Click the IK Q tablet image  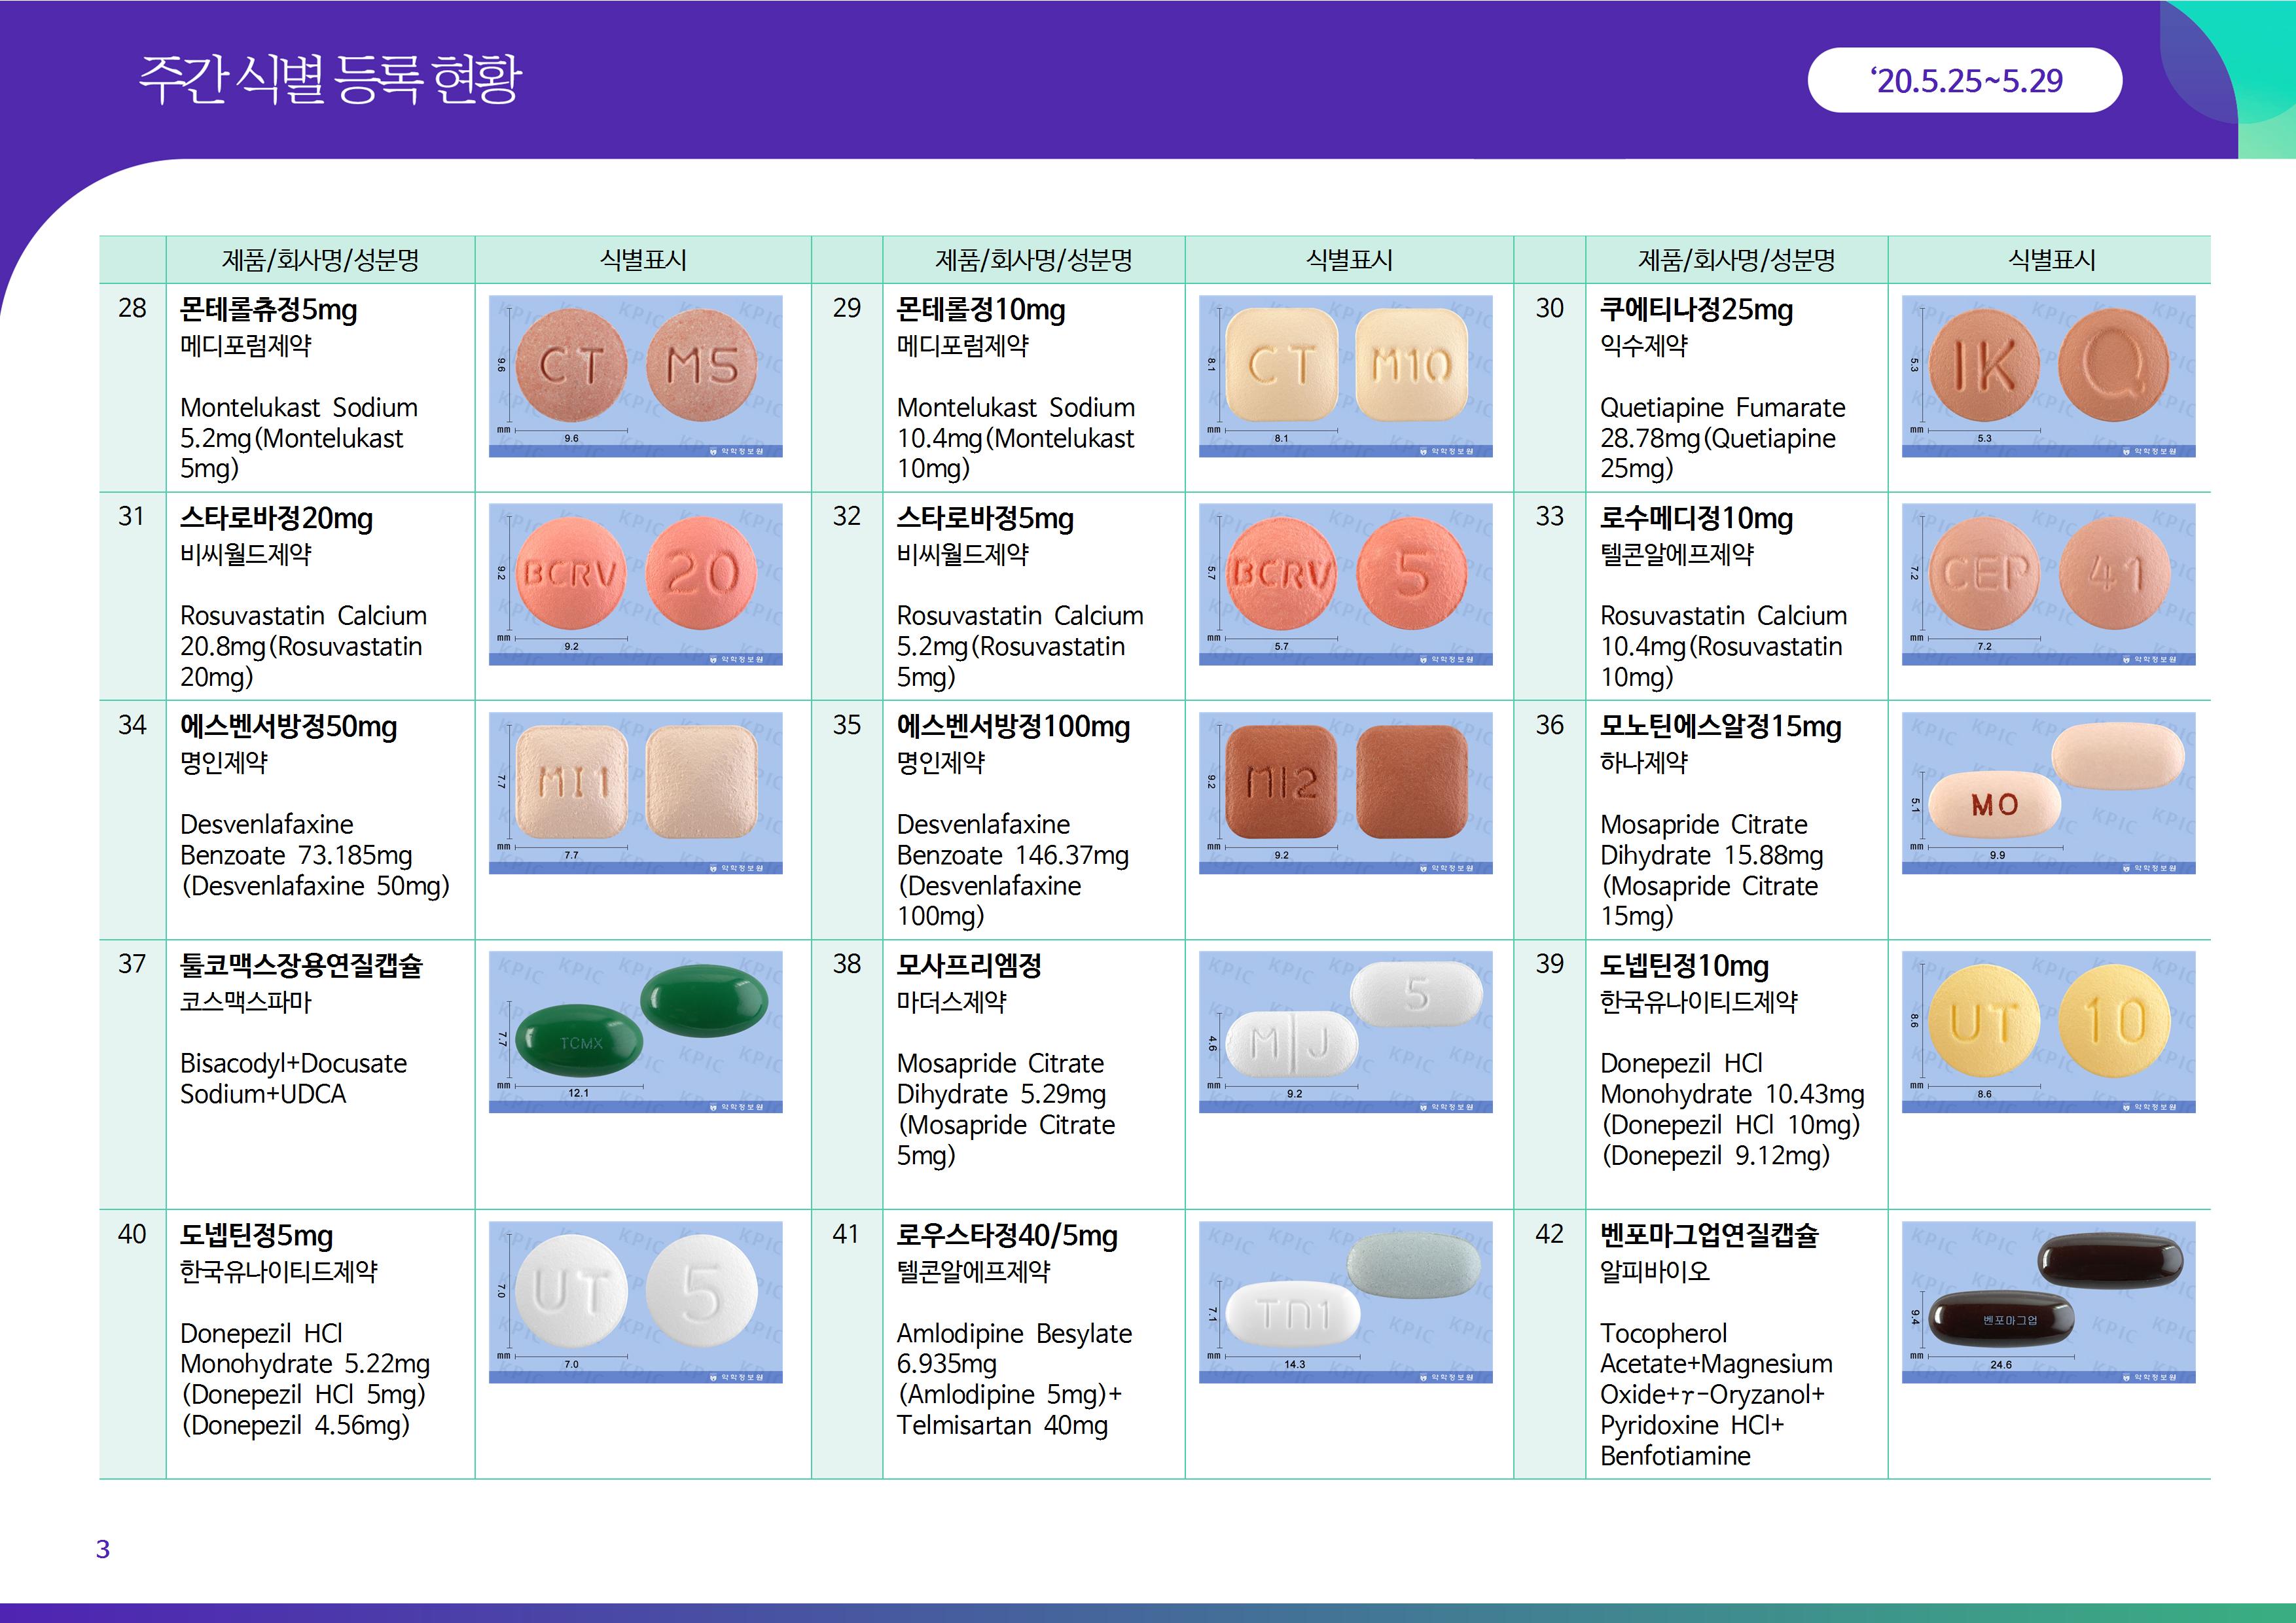(2048, 376)
